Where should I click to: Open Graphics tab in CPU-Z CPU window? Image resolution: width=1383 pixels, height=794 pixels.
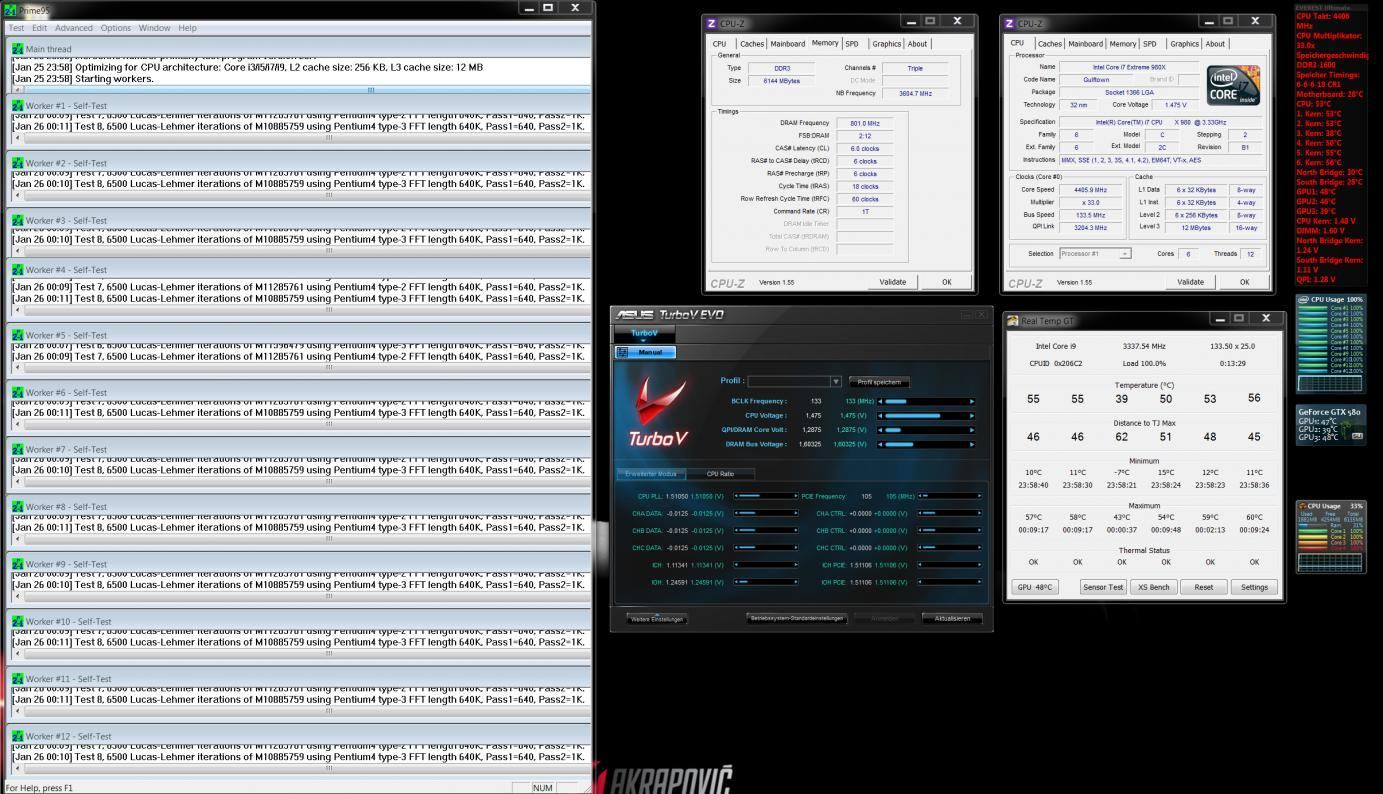pyautogui.click(x=1185, y=44)
